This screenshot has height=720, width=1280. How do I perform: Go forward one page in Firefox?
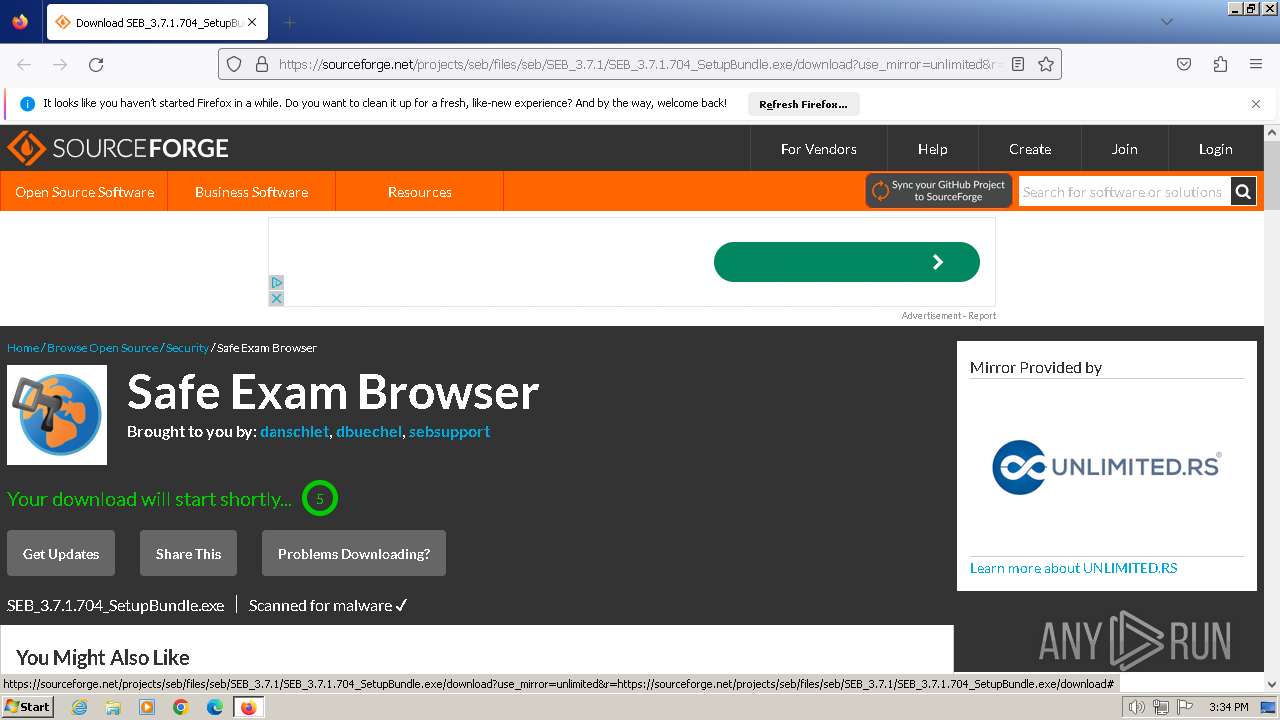point(60,64)
